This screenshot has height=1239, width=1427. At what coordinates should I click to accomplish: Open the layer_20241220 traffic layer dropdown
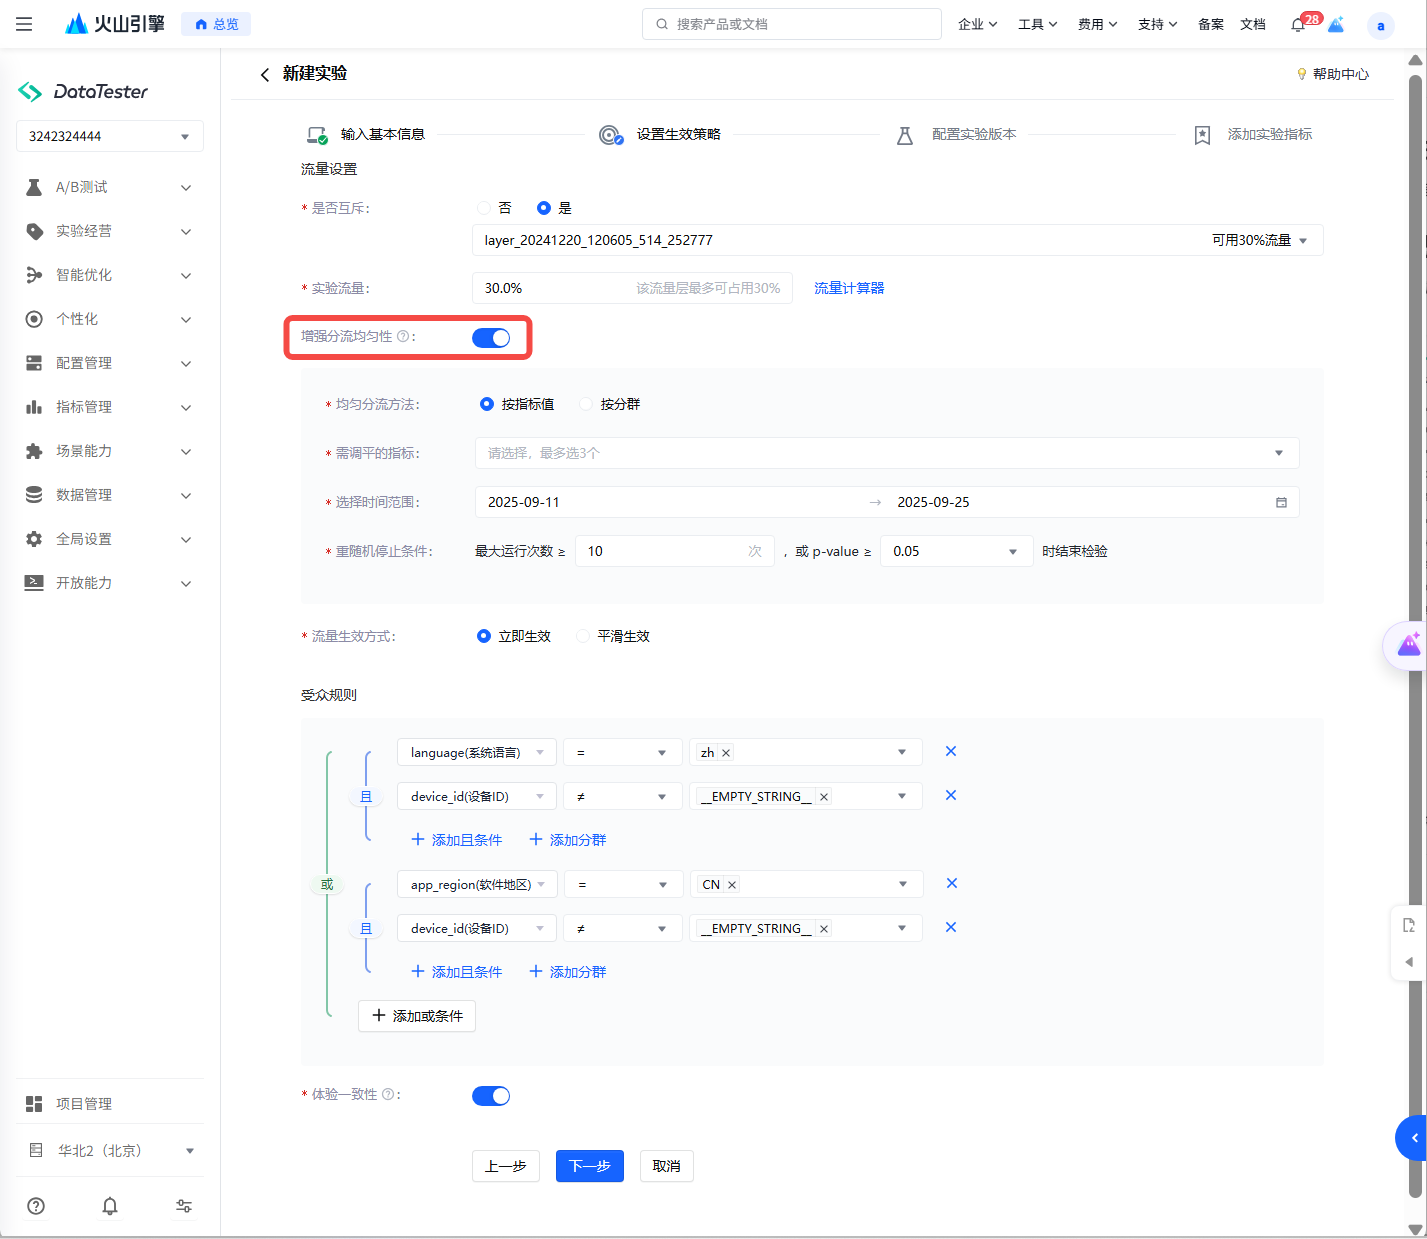(x=898, y=240)
